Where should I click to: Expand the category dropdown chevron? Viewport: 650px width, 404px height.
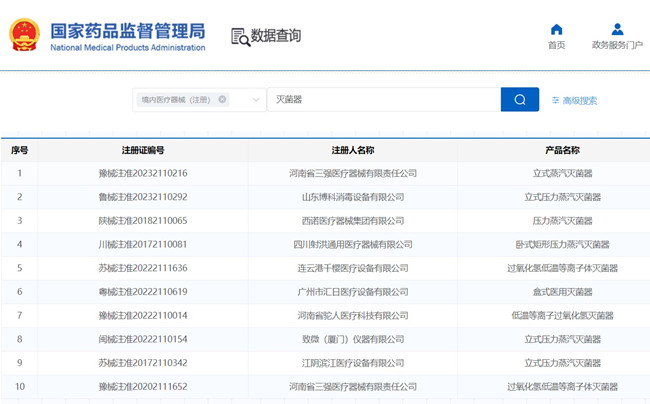[x=256, y=99]
